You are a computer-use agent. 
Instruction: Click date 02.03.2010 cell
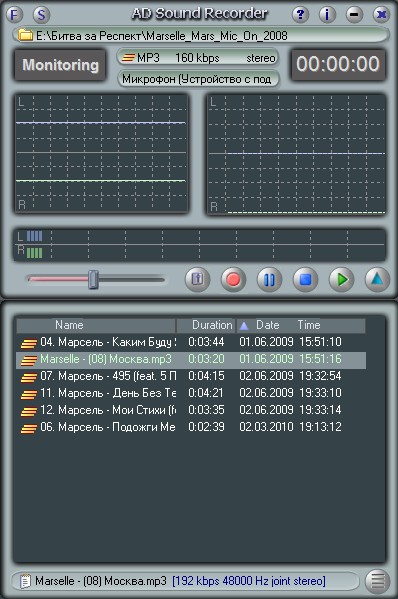266,427
